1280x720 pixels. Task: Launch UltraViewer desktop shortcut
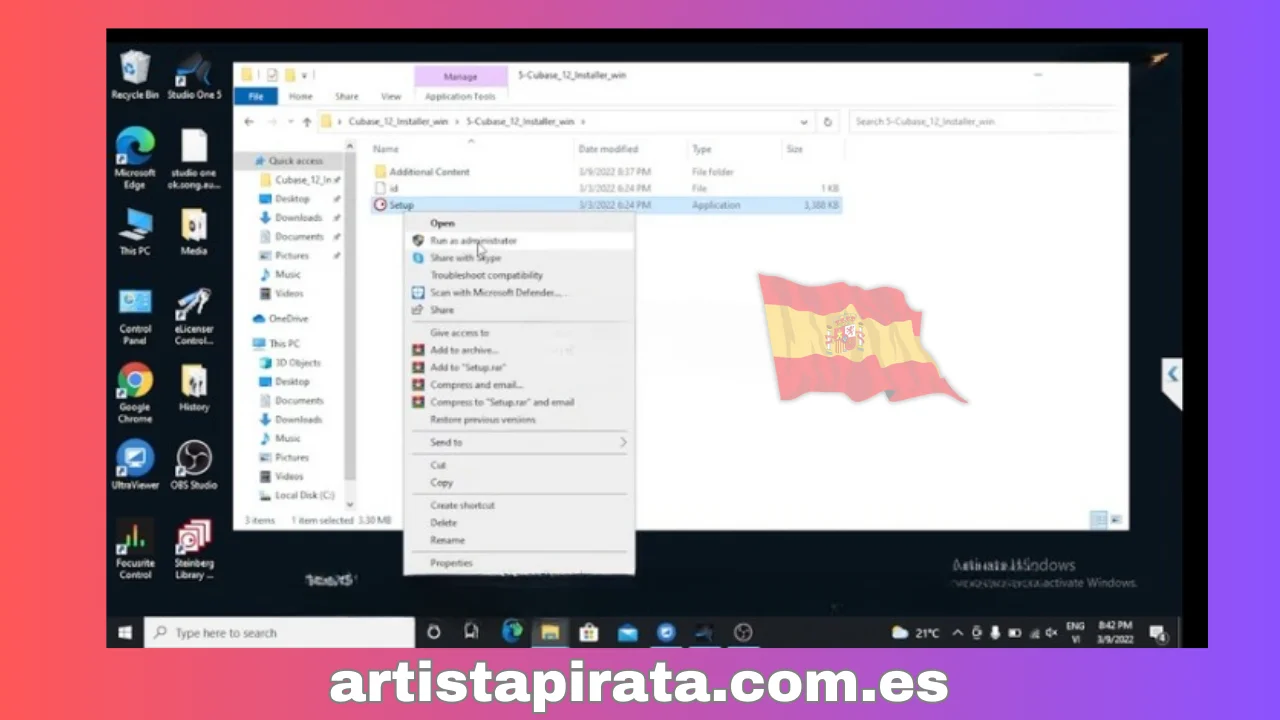tap(134, 465)
